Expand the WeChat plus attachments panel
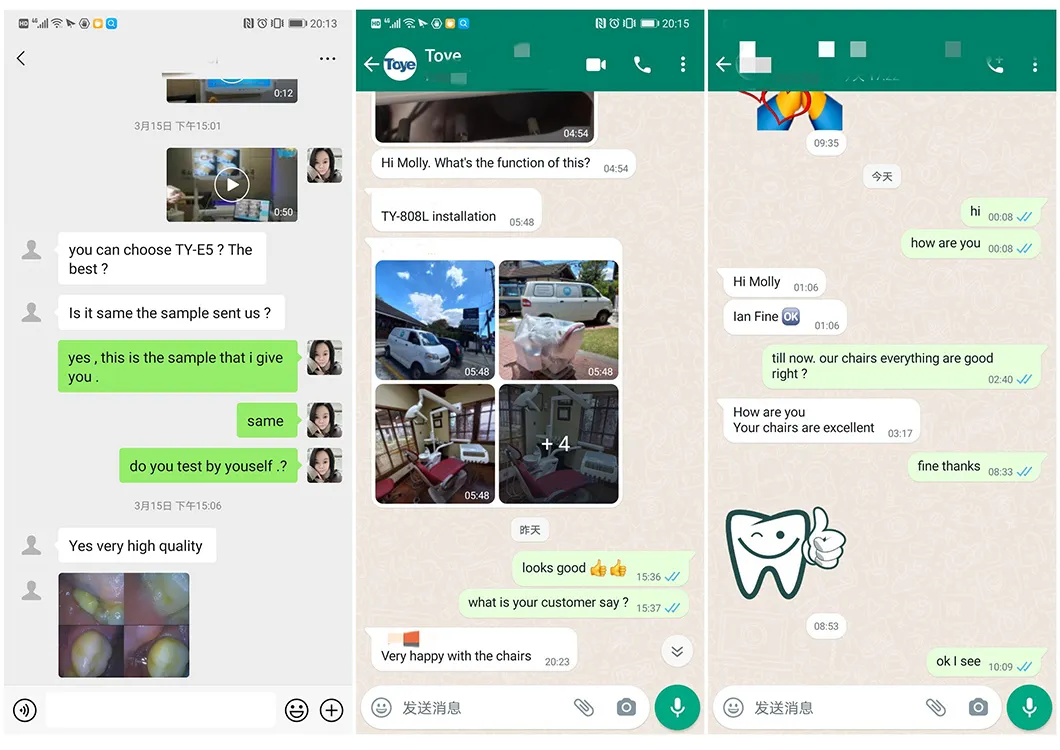 (331, 710)
